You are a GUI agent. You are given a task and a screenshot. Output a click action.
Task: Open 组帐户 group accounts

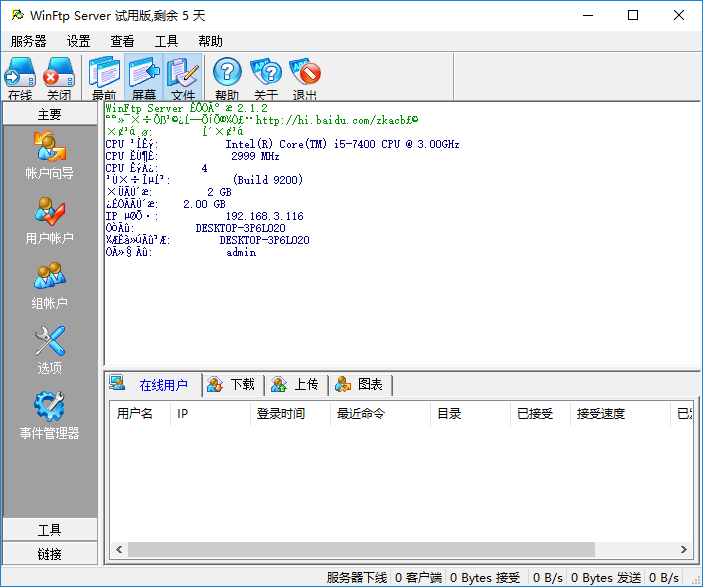click(x=49, y=286)
